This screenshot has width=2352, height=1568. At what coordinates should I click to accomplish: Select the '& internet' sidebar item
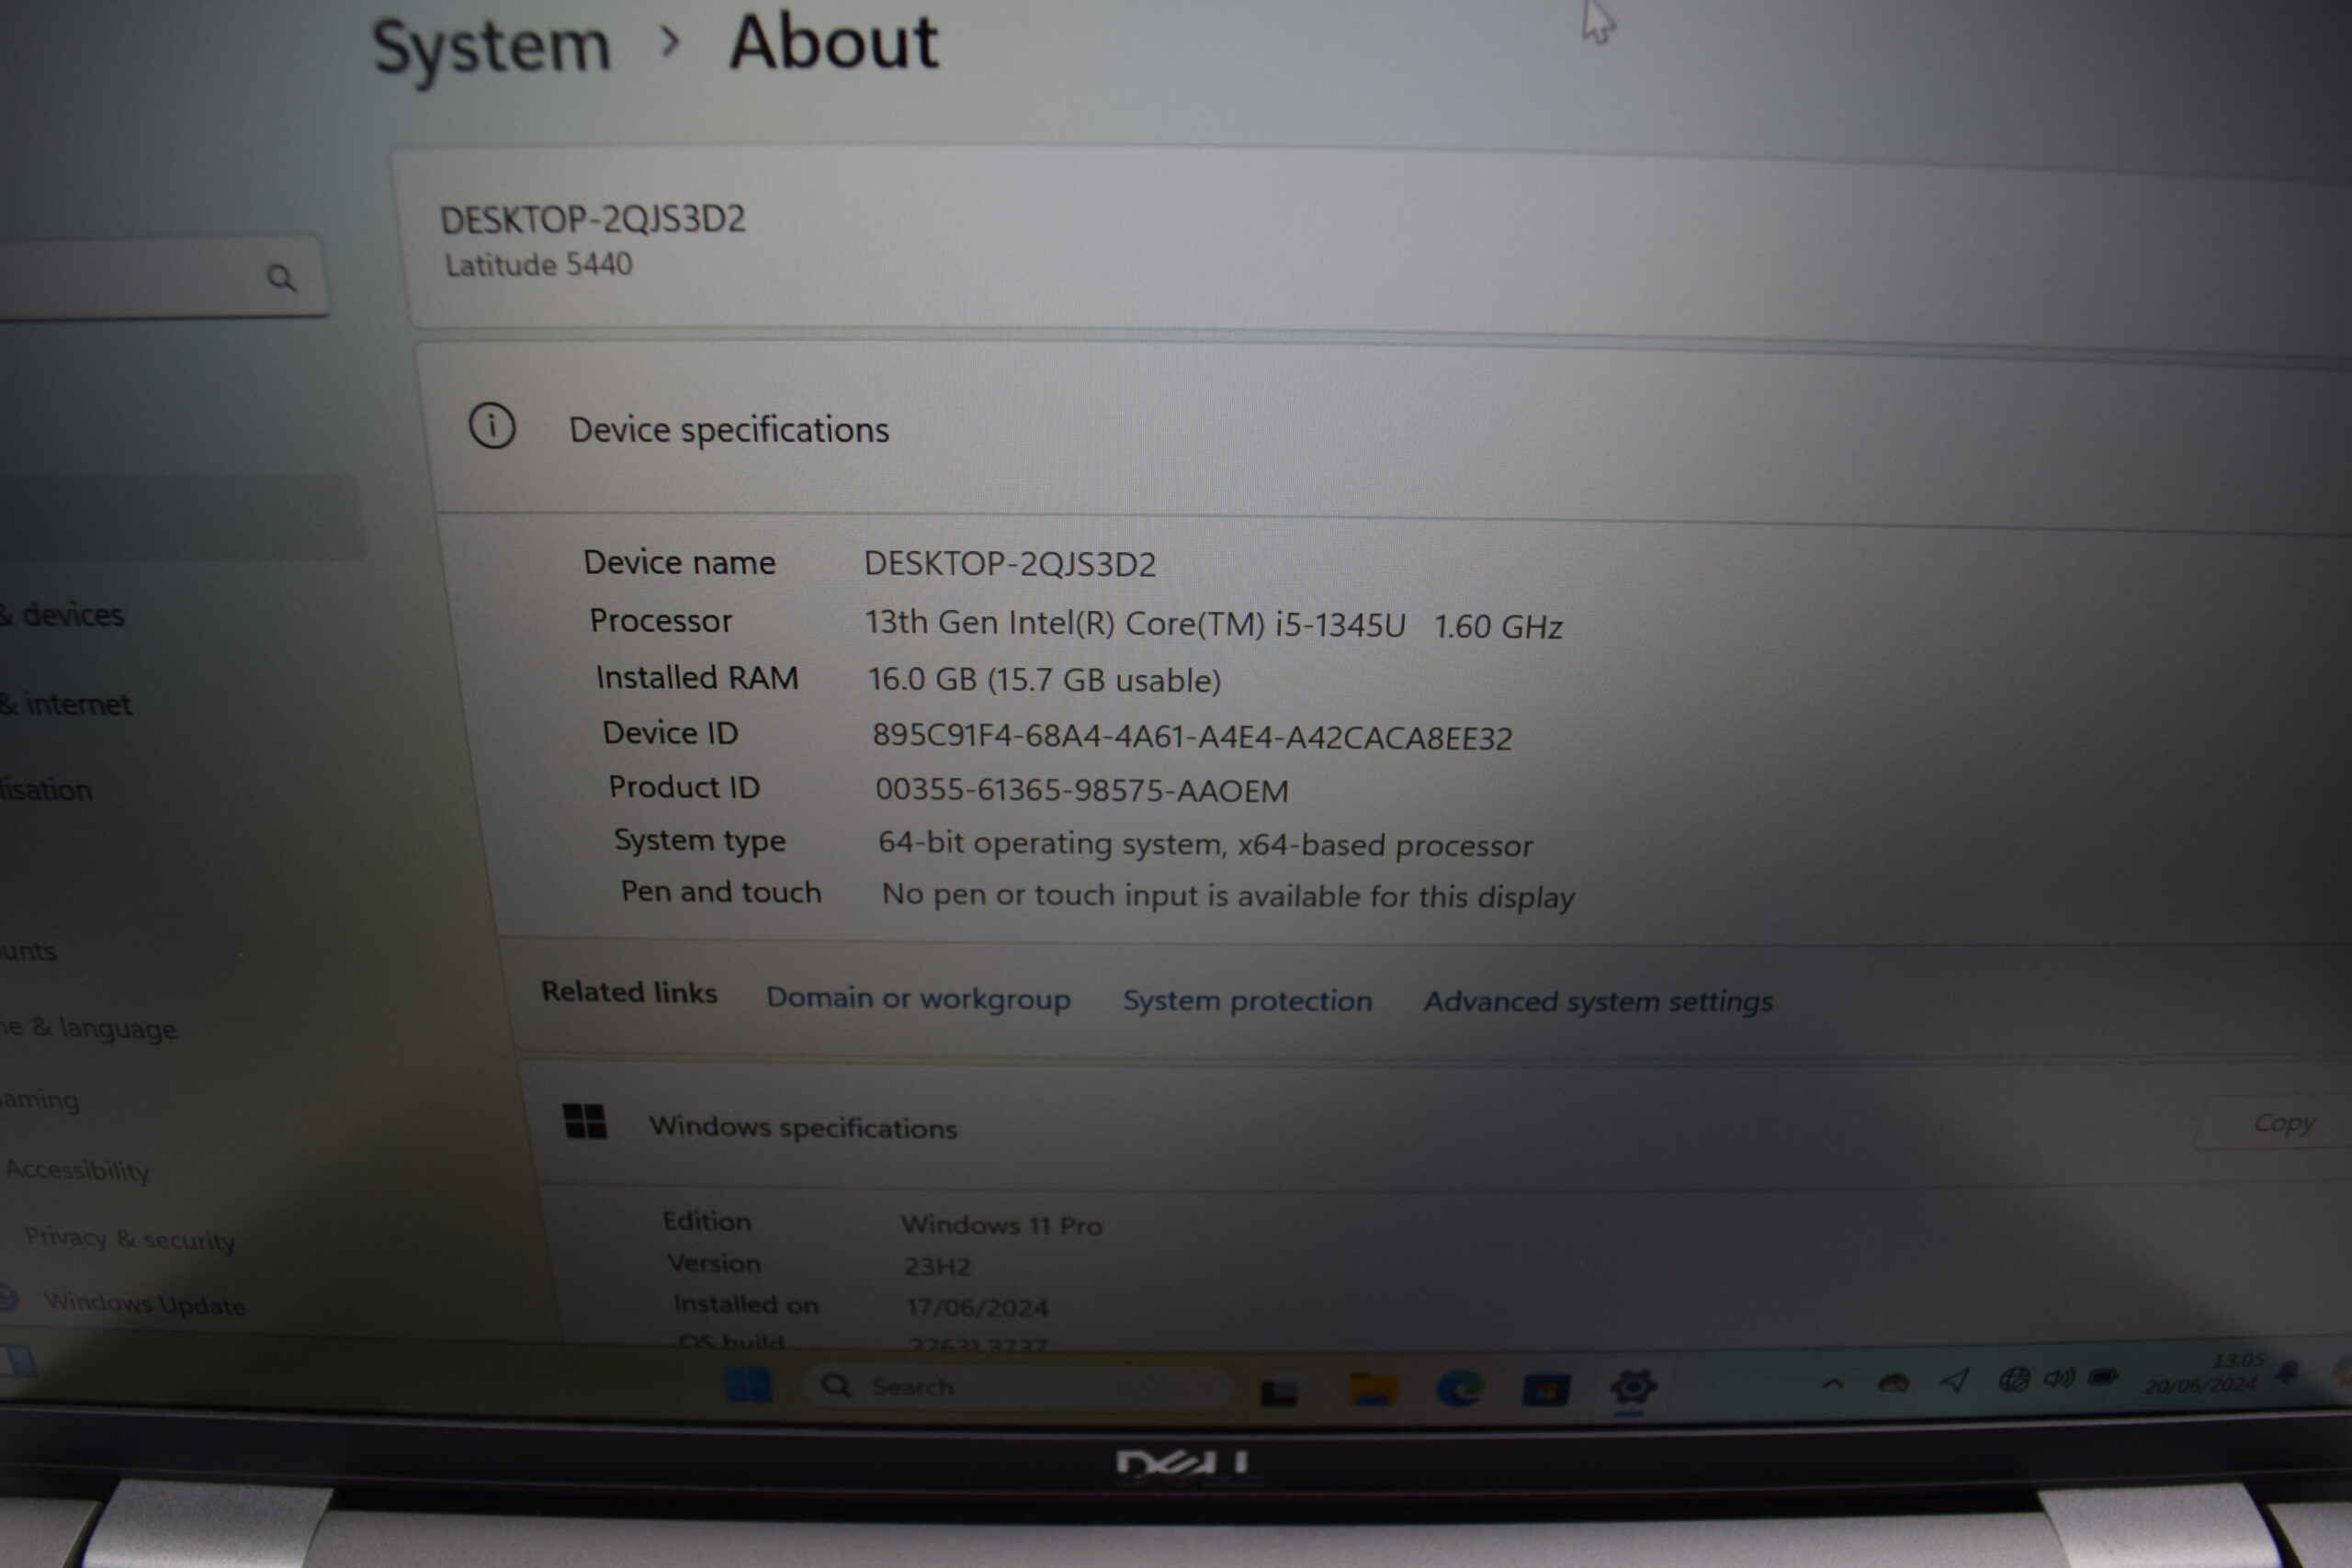click(66, 704)
